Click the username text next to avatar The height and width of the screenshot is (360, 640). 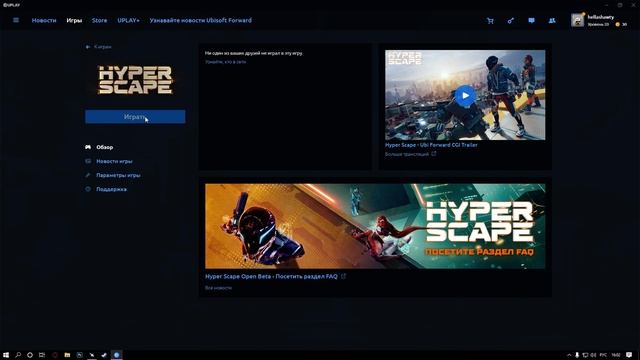pyautogui.click(x=601, y=17)
